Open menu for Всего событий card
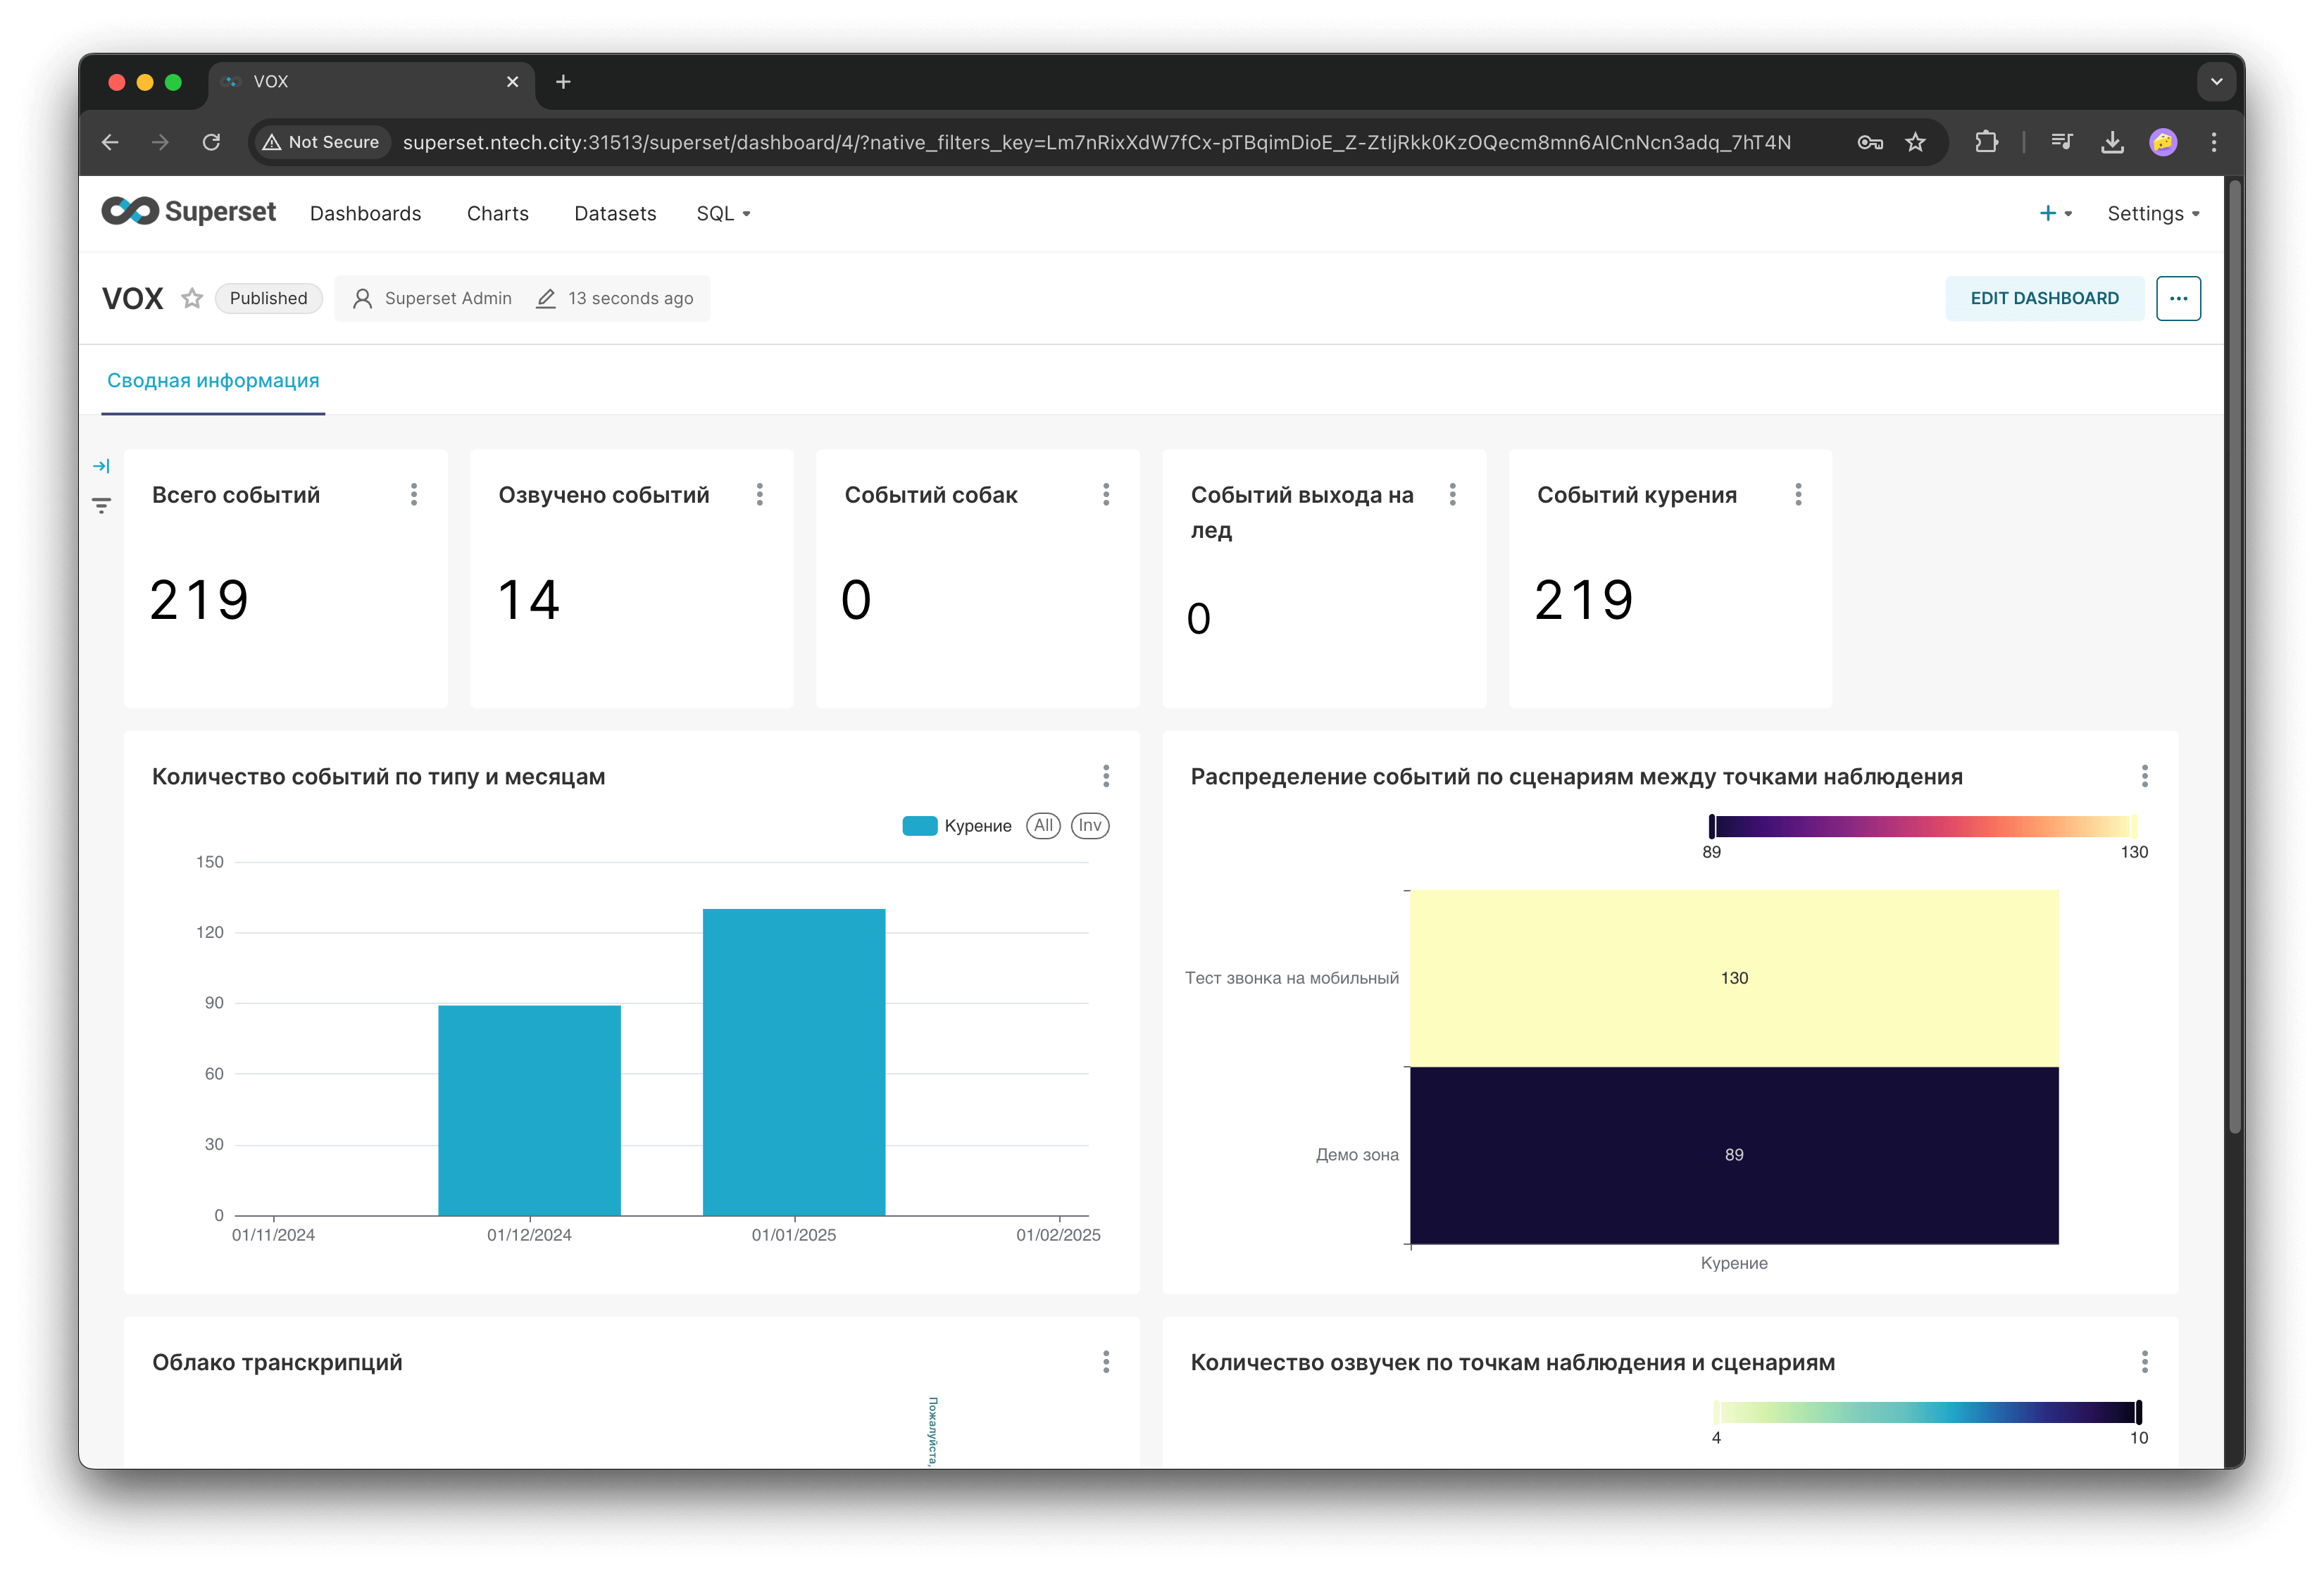This screenshot has width=2324, height=1573. [x=413, y=494]
